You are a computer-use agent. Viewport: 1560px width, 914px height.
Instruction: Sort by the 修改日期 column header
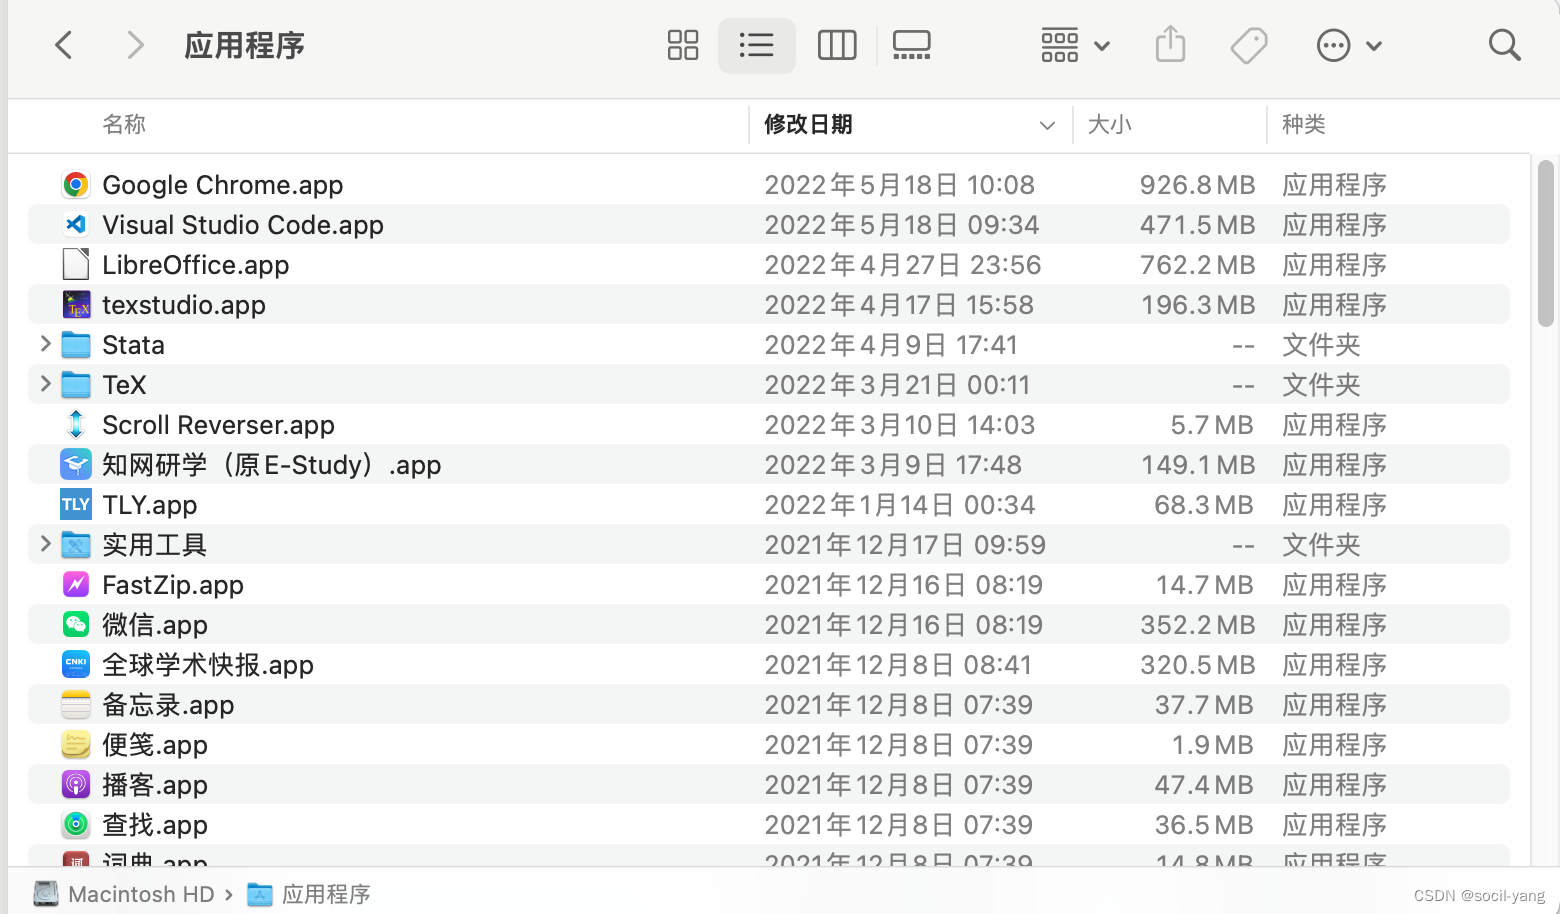(x=808, y=125)
